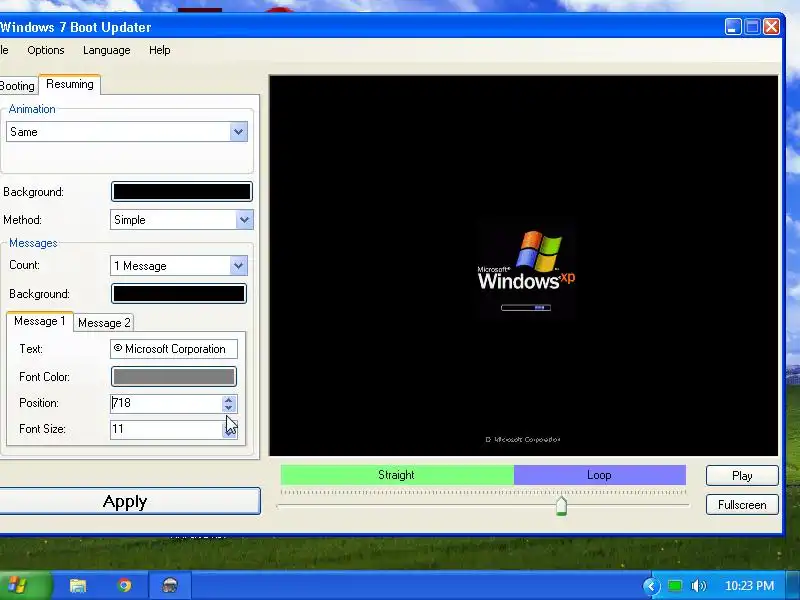
Task: Open the gray Font Color swatch
Action: pyautogui.click(x=174, y=377)
